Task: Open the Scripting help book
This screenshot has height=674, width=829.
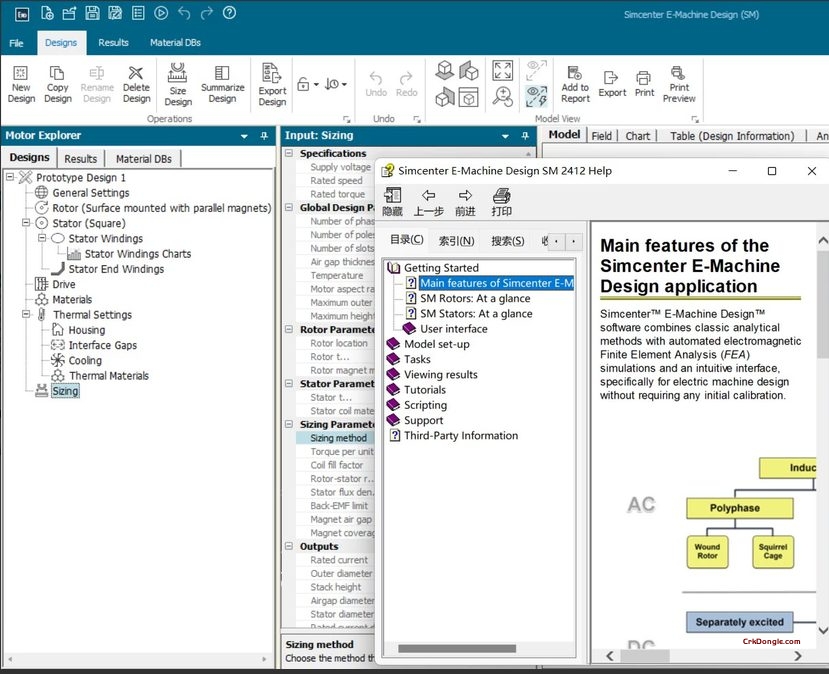Action: (425, 405)
